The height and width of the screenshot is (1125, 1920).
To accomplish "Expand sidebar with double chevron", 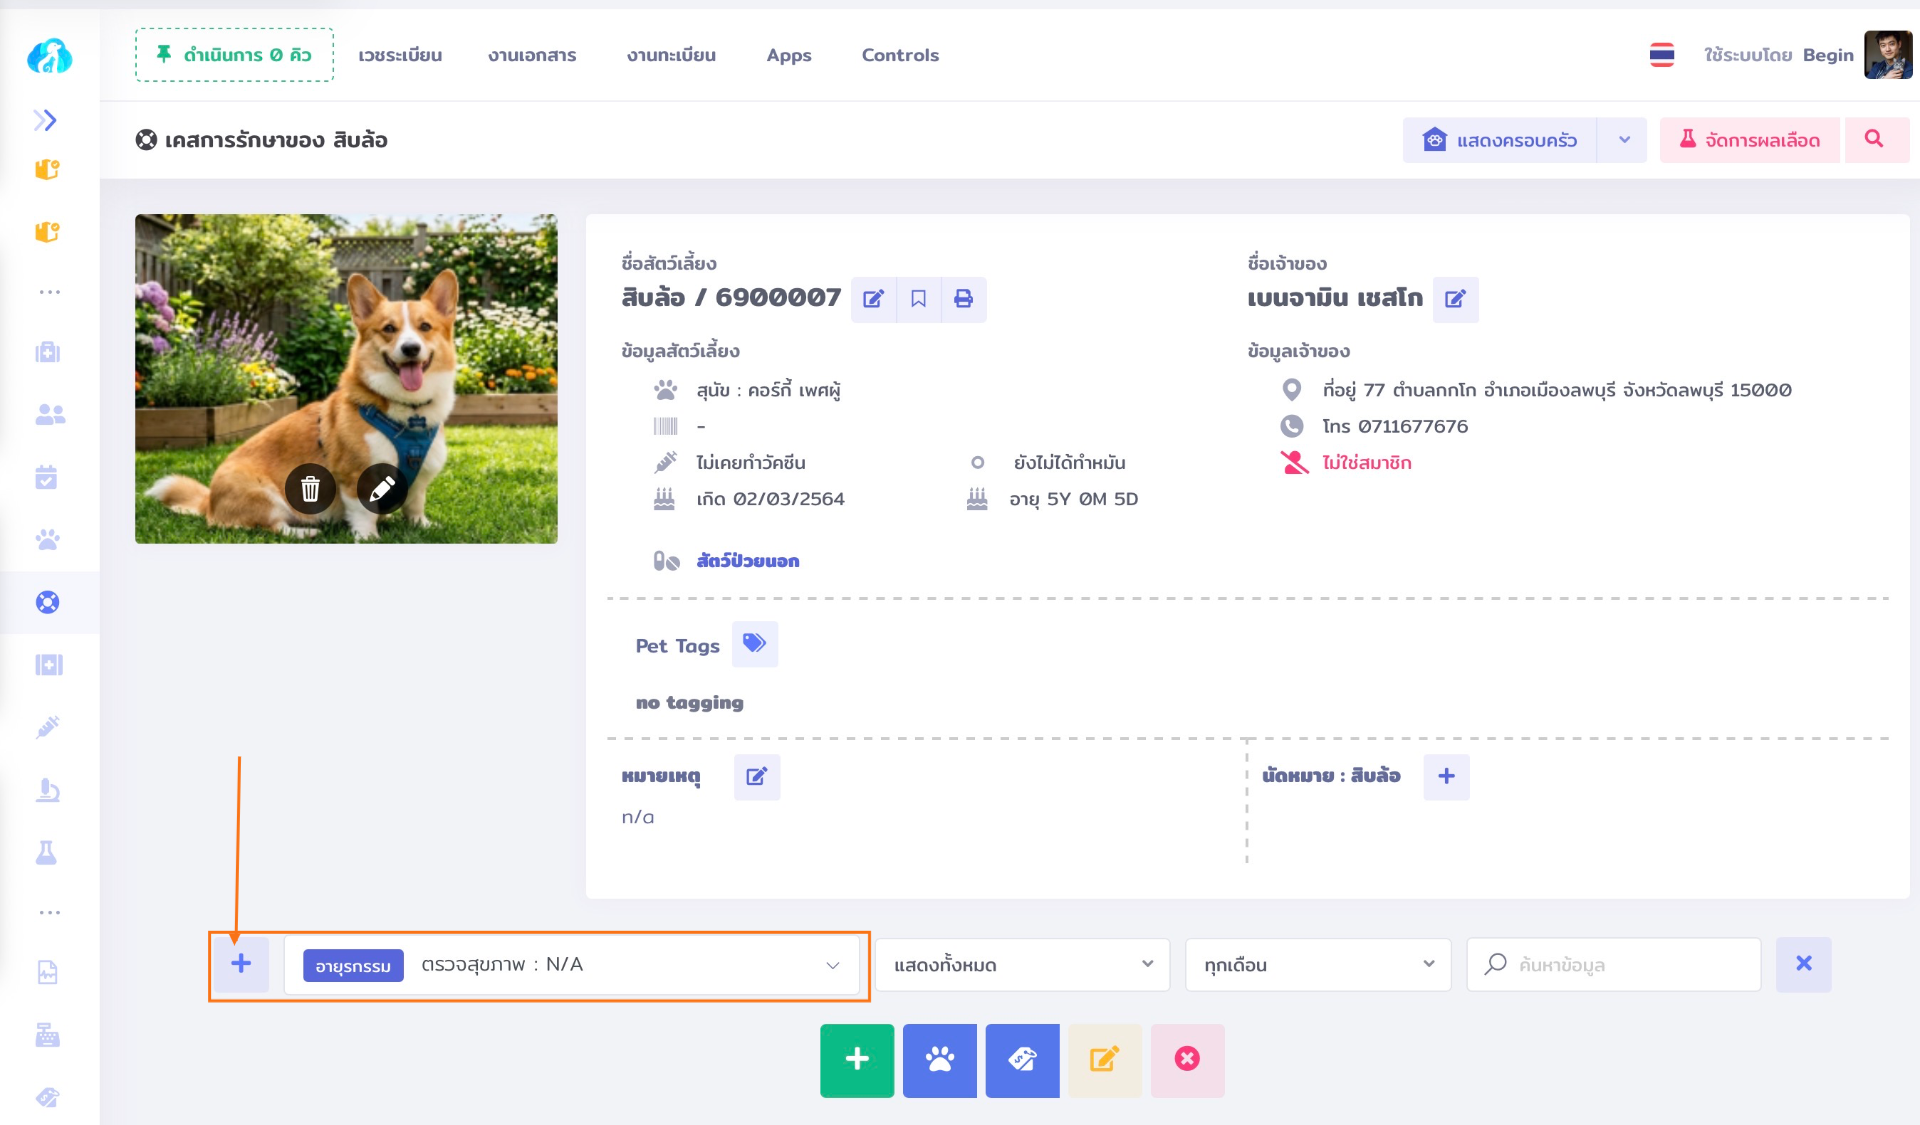I will (45, 120).
